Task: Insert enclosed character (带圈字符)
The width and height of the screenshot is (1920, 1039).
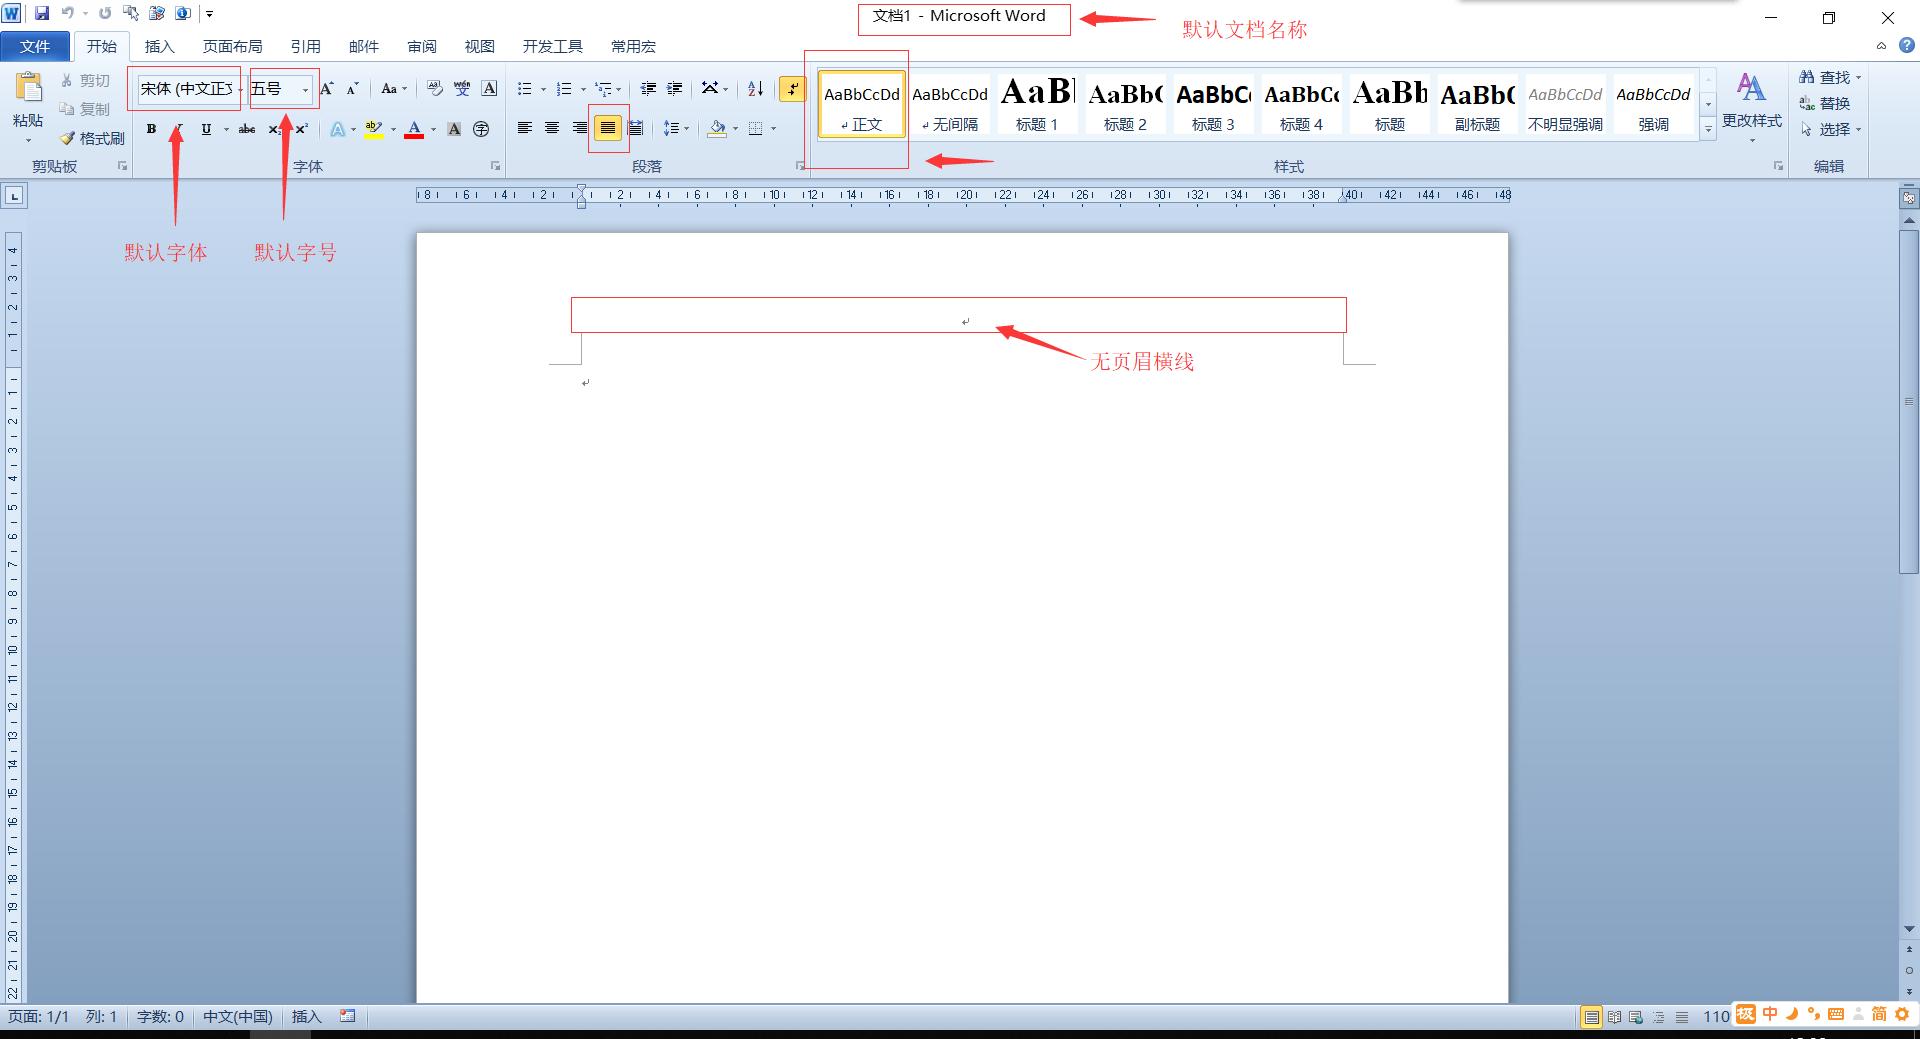Action: point(481,129)
